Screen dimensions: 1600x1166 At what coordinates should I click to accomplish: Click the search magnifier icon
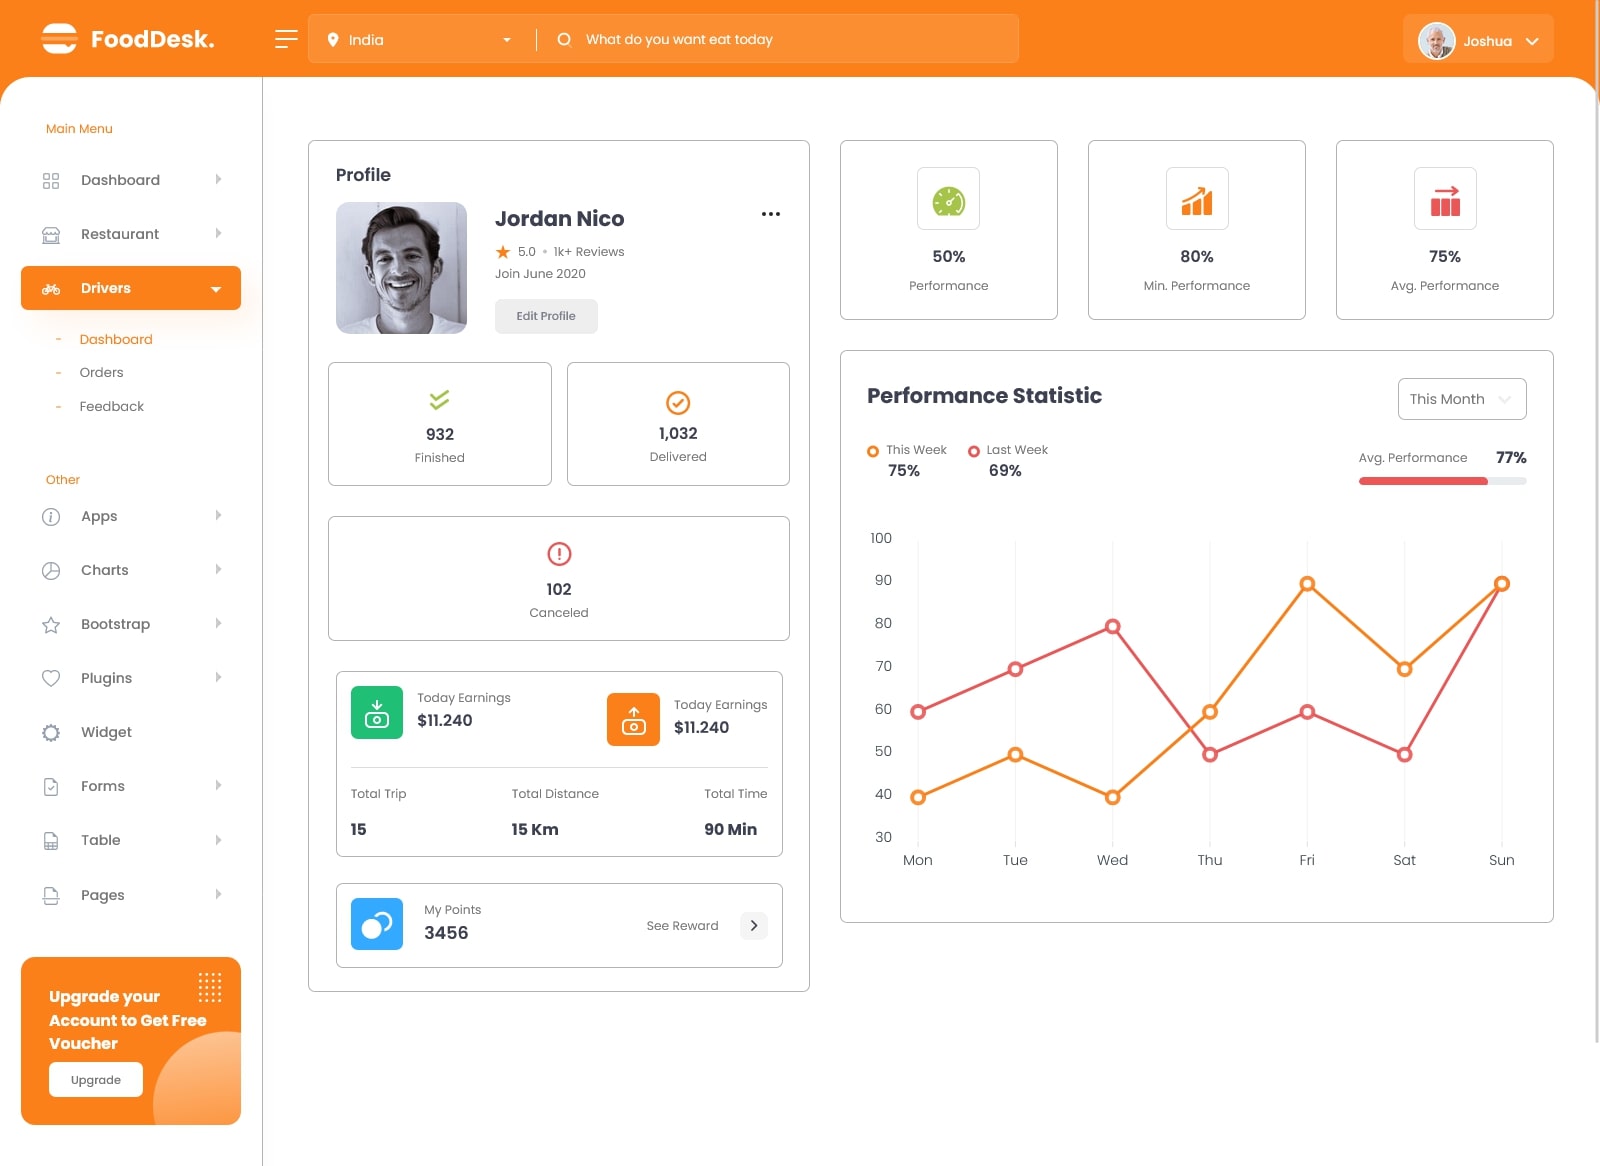564,39
